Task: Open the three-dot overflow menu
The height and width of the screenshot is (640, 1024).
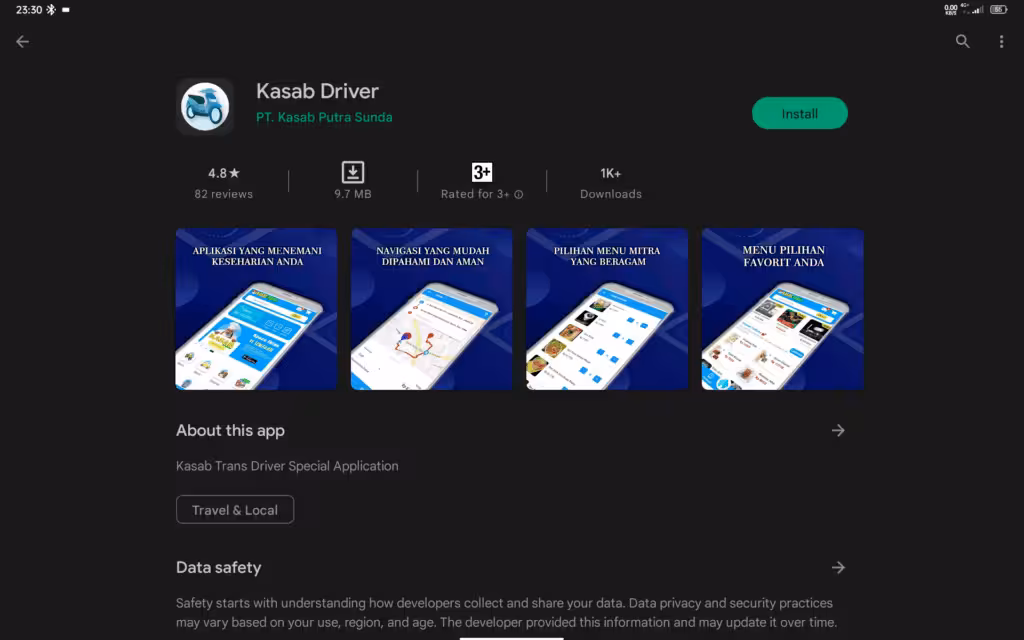Action: click(x=1001, y=42)
